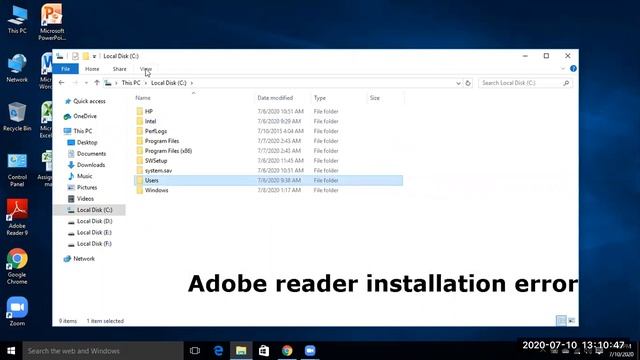Image resolution: width=640 pixels, height=360 pixels.
Task: Open Control Panel desktop icon
Action: point(17,171)
